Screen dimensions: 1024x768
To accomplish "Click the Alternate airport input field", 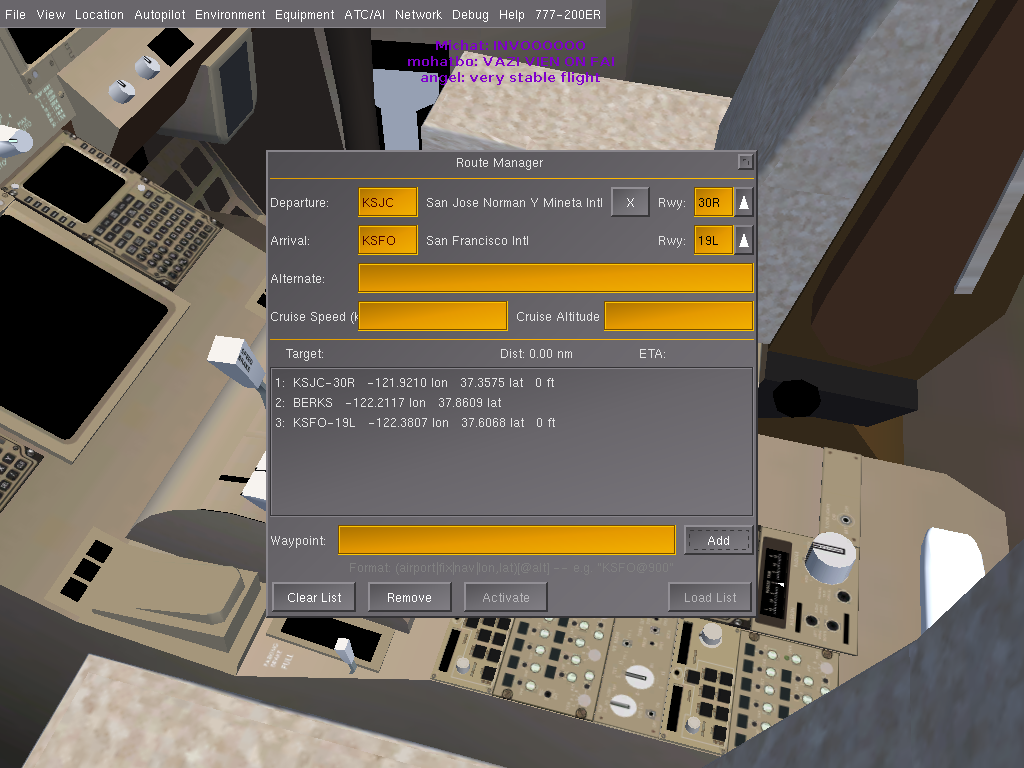I will point(555,278).
